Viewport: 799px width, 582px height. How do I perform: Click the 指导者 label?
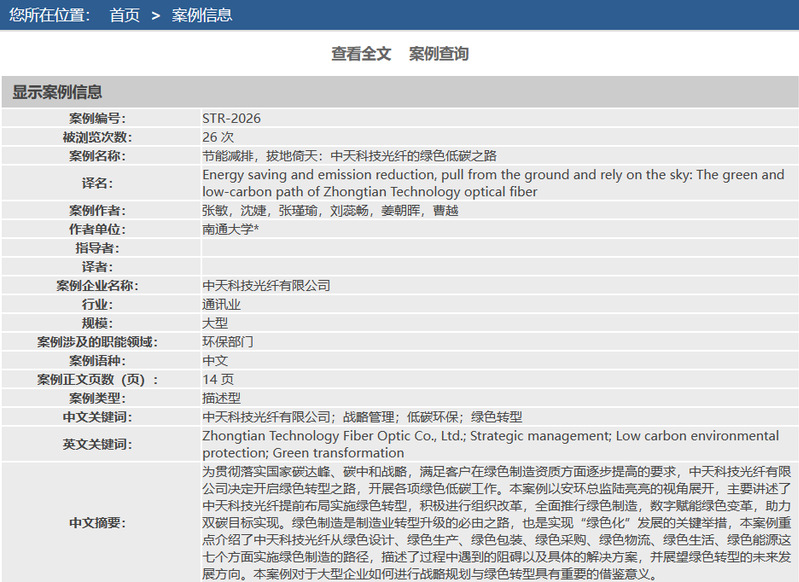97,248
